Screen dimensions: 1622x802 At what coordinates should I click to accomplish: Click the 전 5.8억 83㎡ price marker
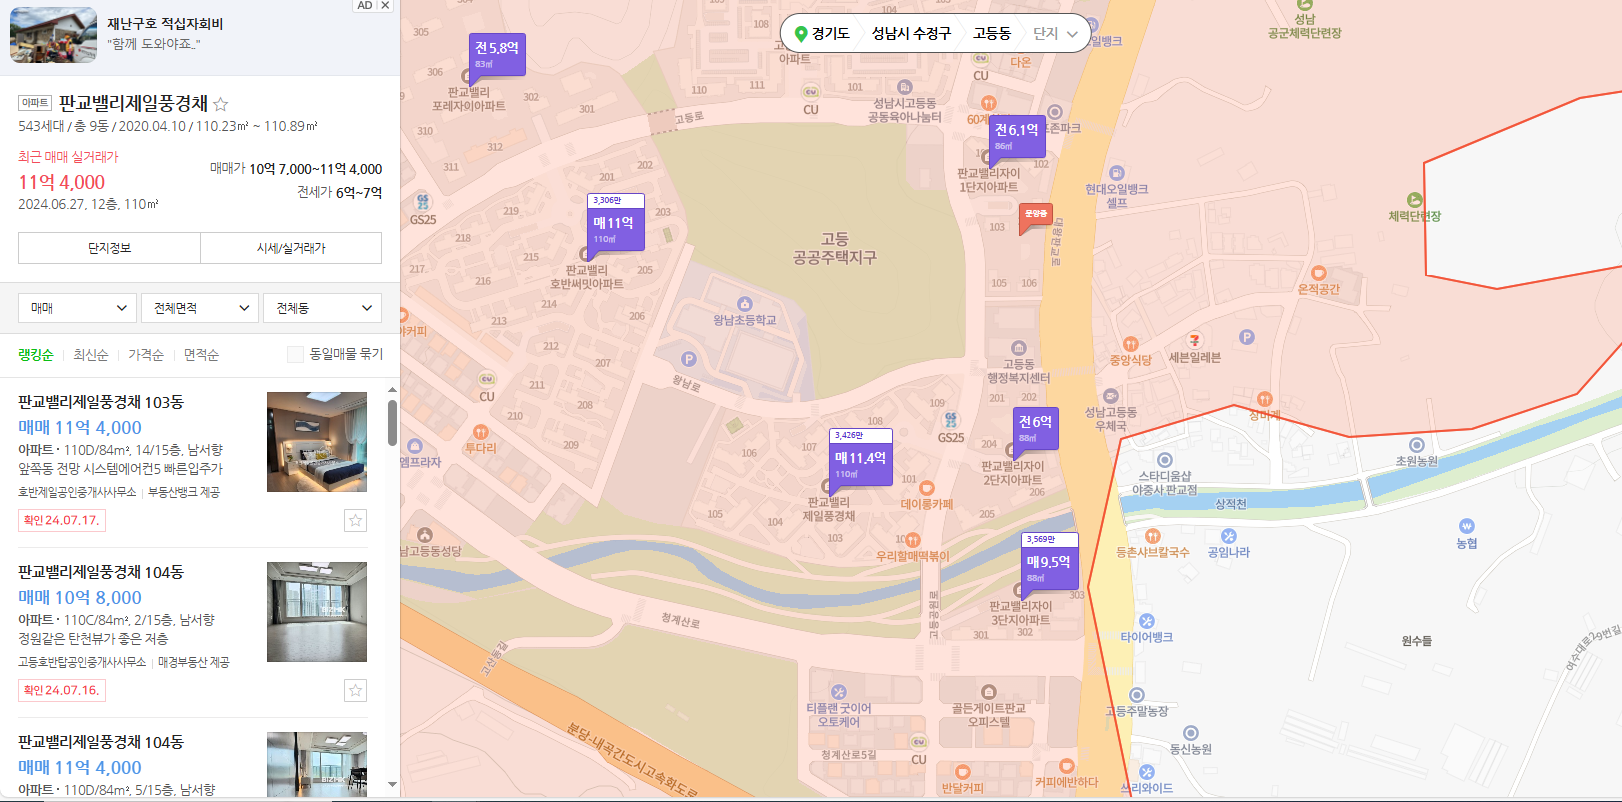[x=497, y=55]
